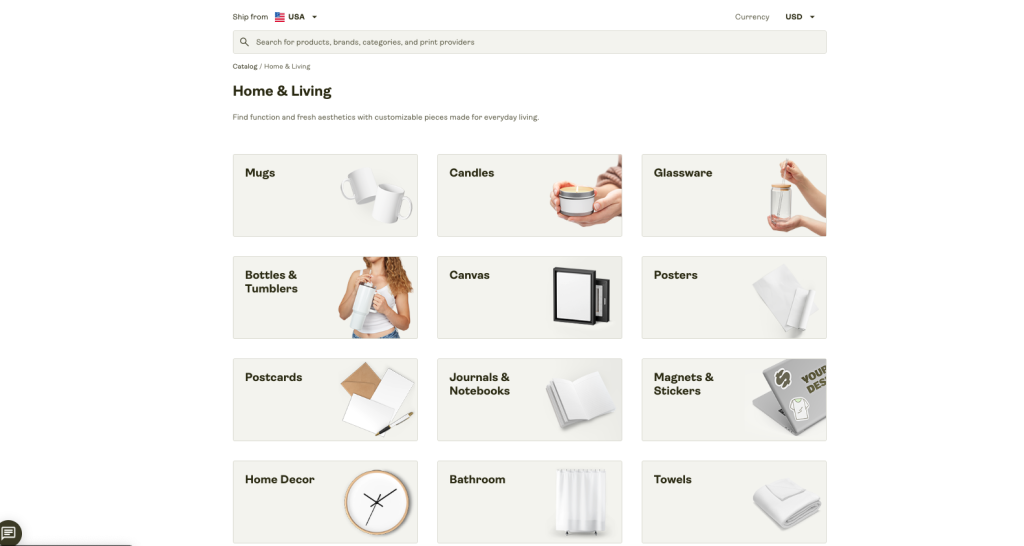Select the Glassware category
The height and width of the screenshot is (546, 1024).
coord(734,195)
